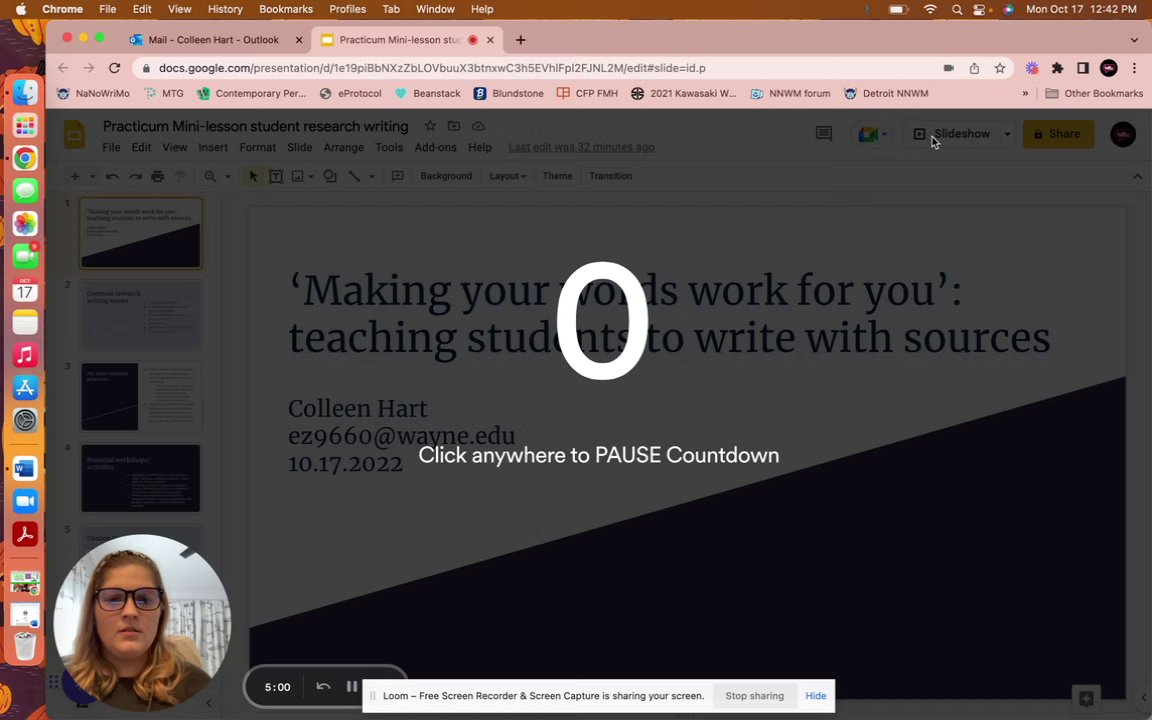Image resolution: width=1152 pixels, height=720 pixels.
Task: Select slide 4 thumbnail
Action: (x=140, y=478)
